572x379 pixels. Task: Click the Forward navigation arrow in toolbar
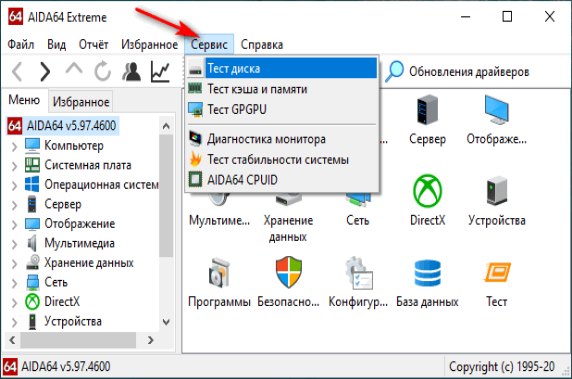(x=45, y=71)
